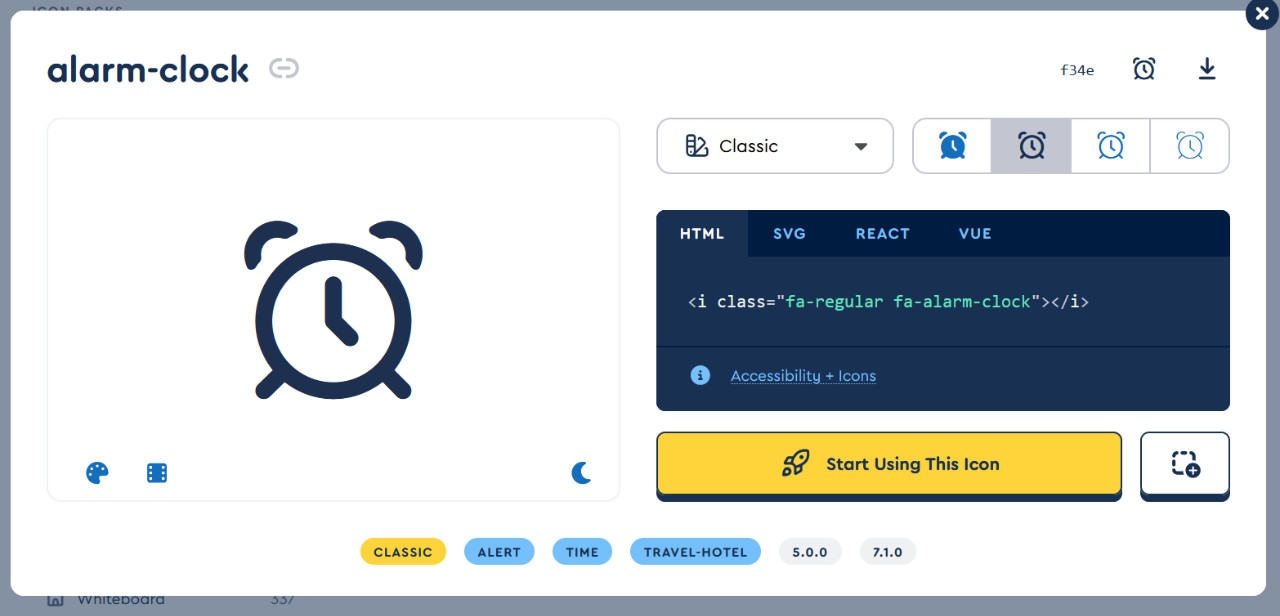Click the download icon
Image resolution: width=1280 pixels, height=616 pixels.
click(x=1207, y=69)
